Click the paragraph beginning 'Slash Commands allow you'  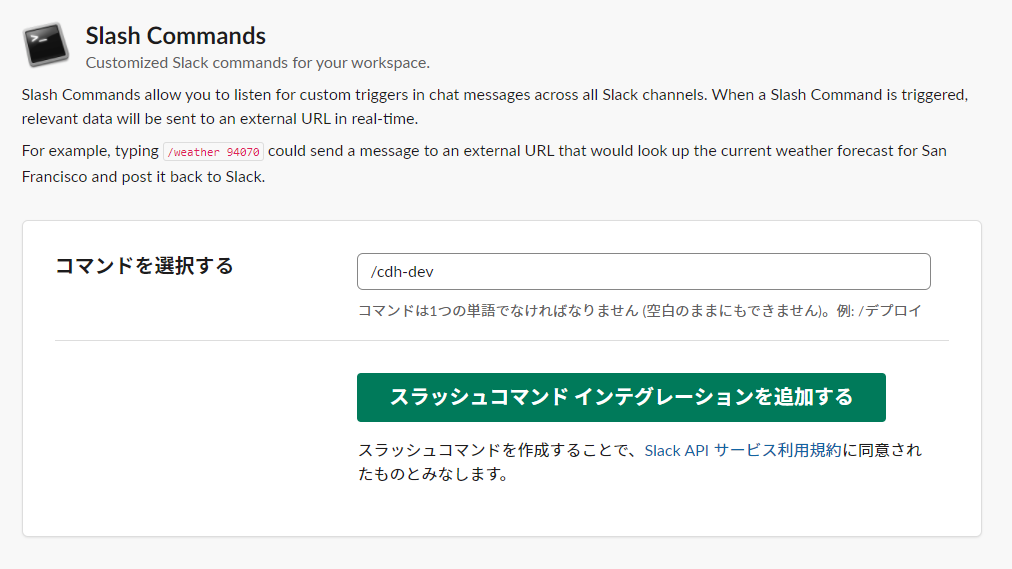tap(495, 106)
